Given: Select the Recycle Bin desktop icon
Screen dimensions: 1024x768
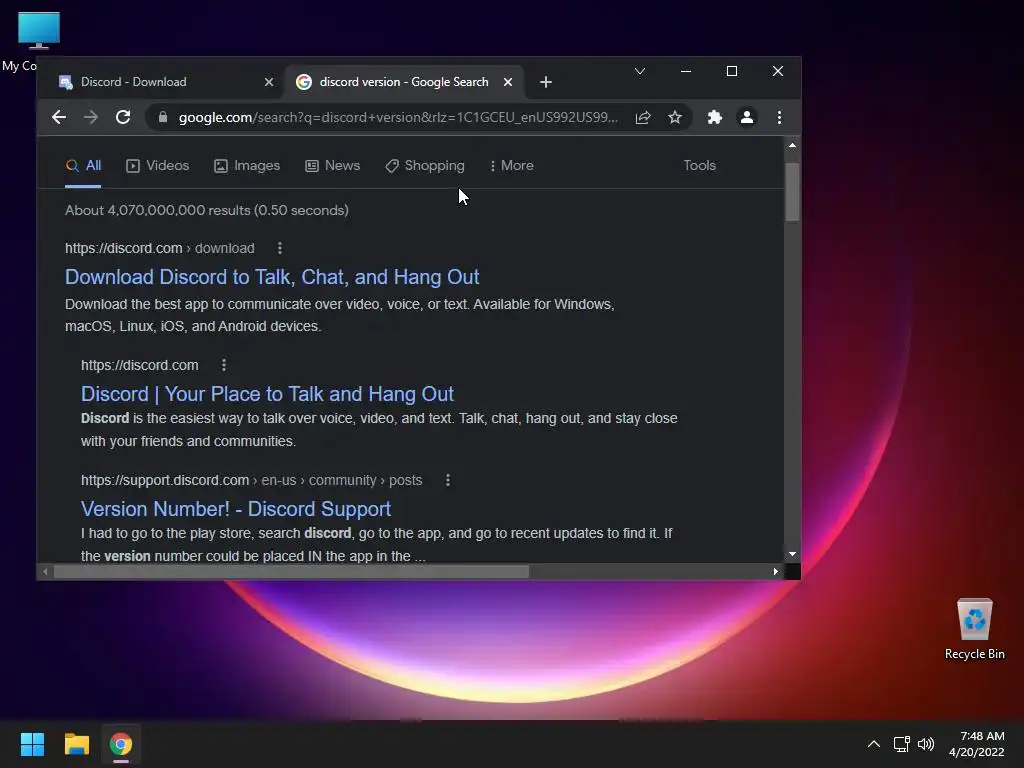Looking at the screenshot, I should click(974, 629).
